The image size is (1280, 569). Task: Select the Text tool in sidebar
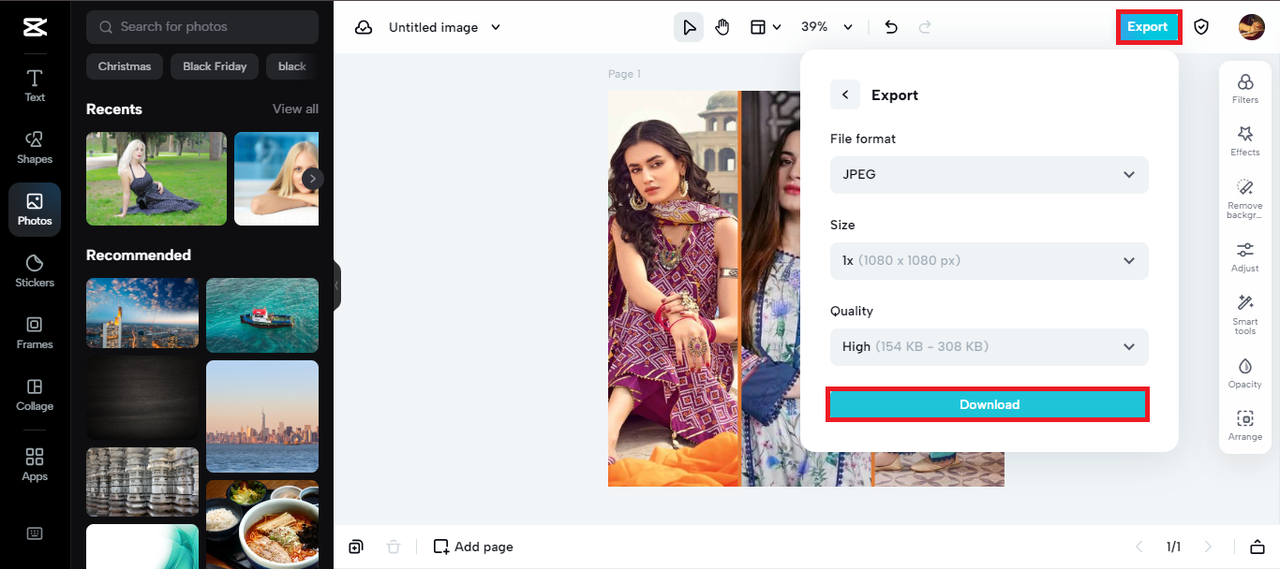(x=35, y=85)
